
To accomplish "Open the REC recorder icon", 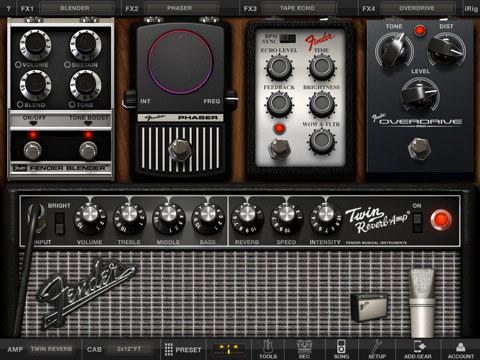I will coord(304,349).
